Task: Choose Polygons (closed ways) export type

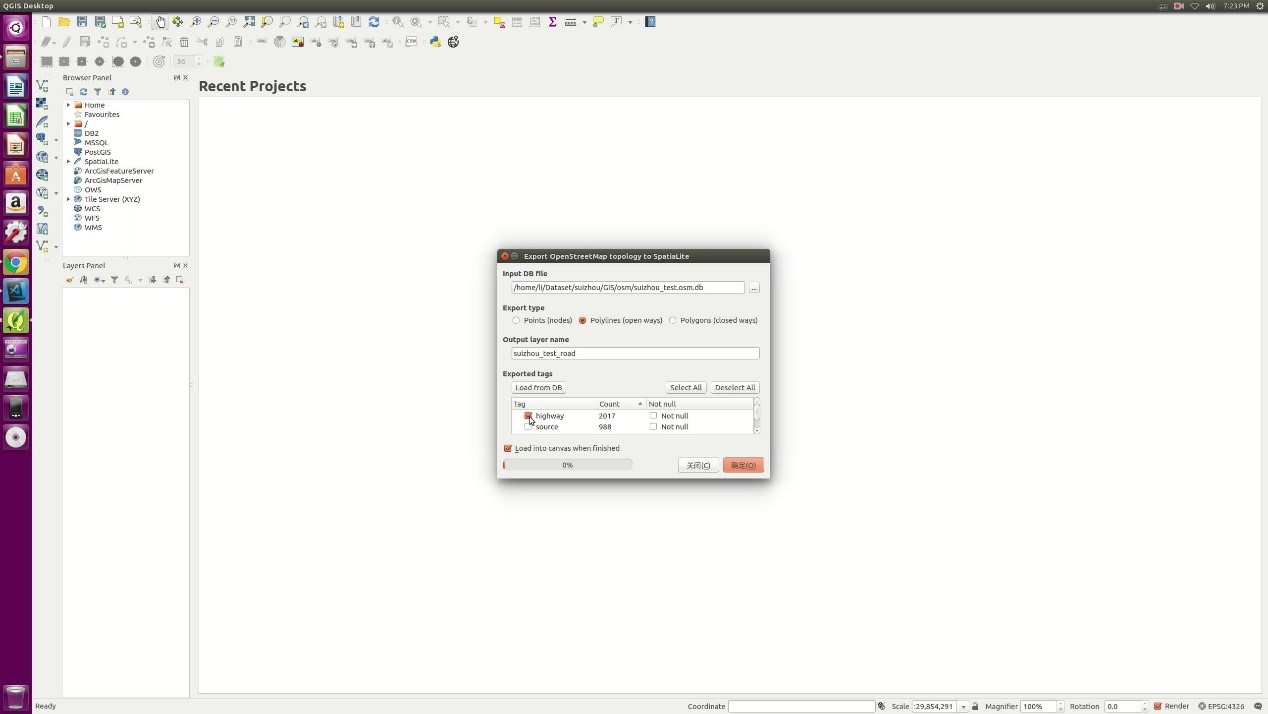Action: pyautogui.click(x=673, y=321)
